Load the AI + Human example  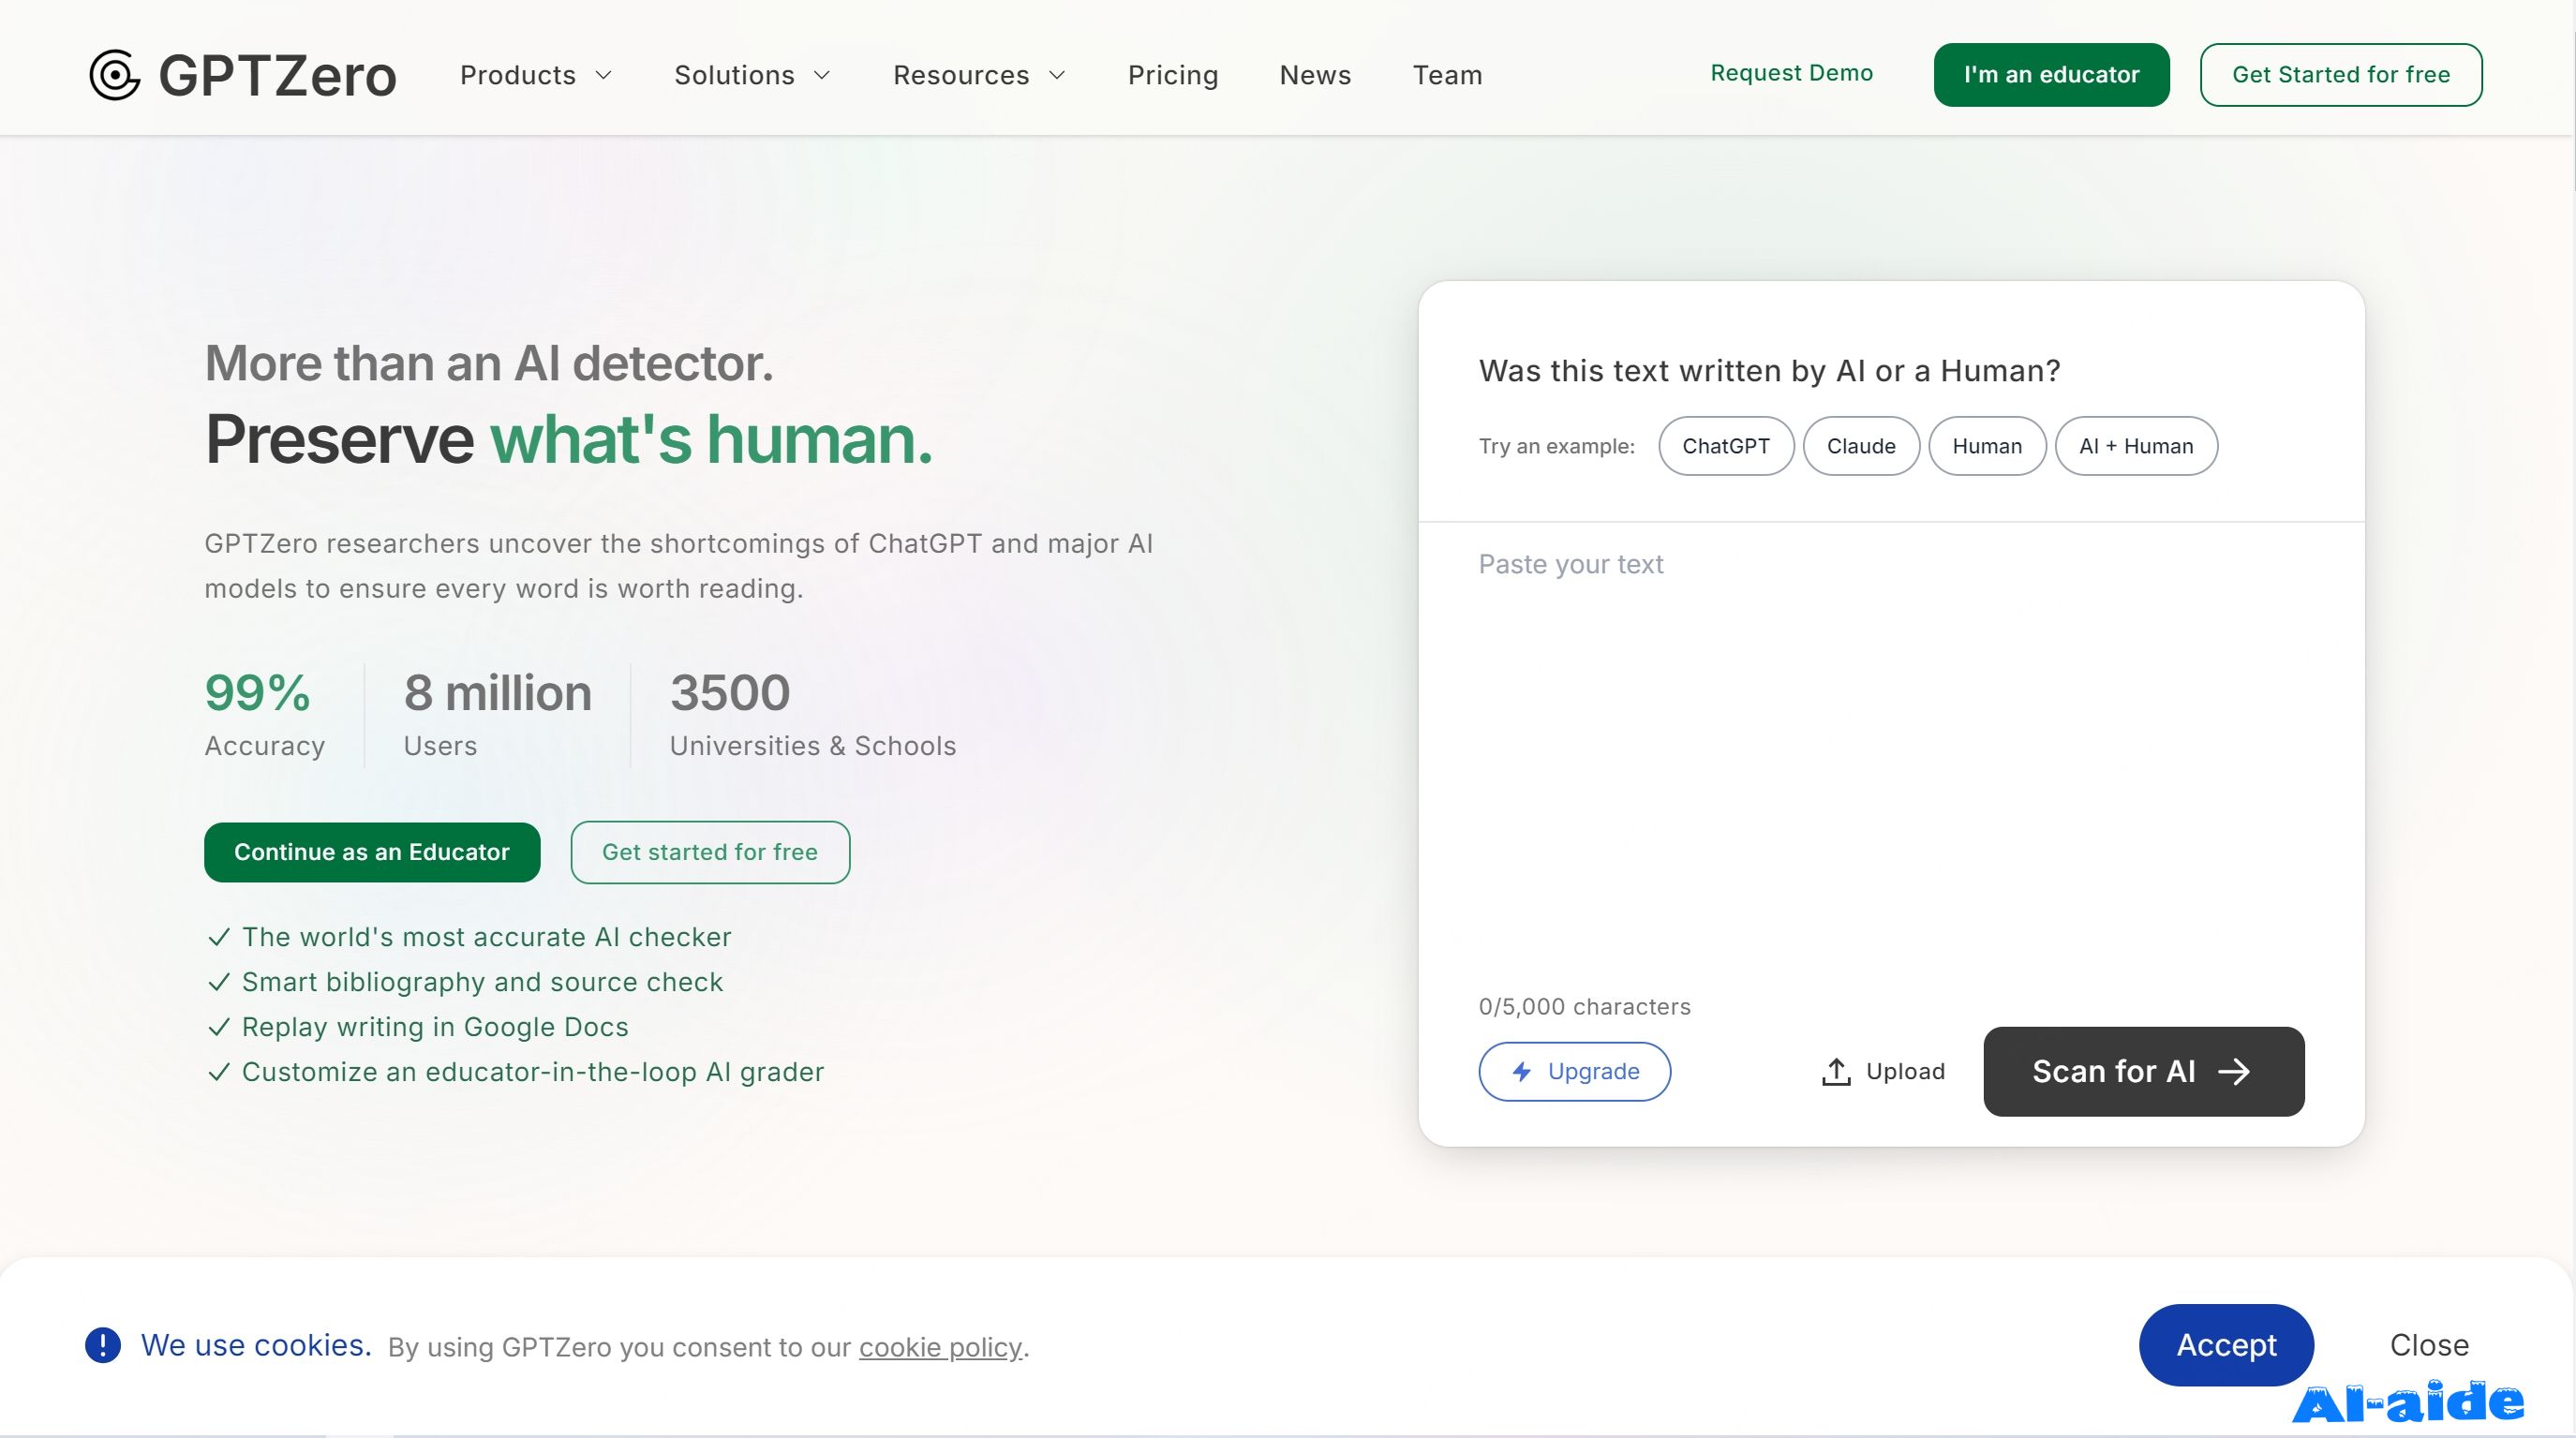click(2136, 446)
